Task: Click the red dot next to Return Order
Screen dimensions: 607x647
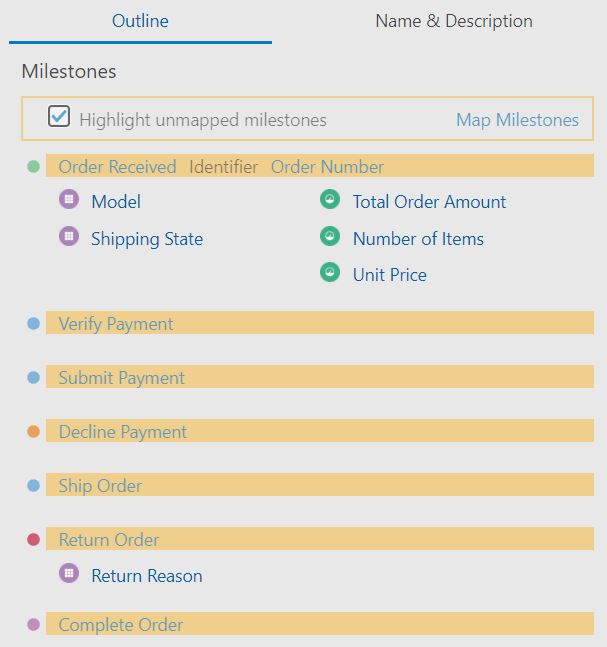Action: coord(33,540)
